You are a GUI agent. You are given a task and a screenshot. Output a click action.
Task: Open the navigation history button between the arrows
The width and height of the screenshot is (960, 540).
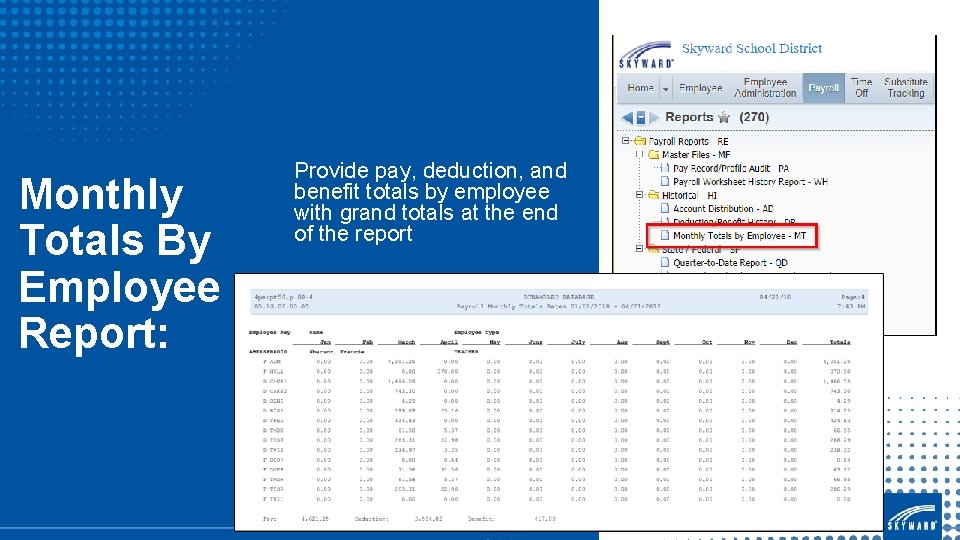[x=640, y=118]
